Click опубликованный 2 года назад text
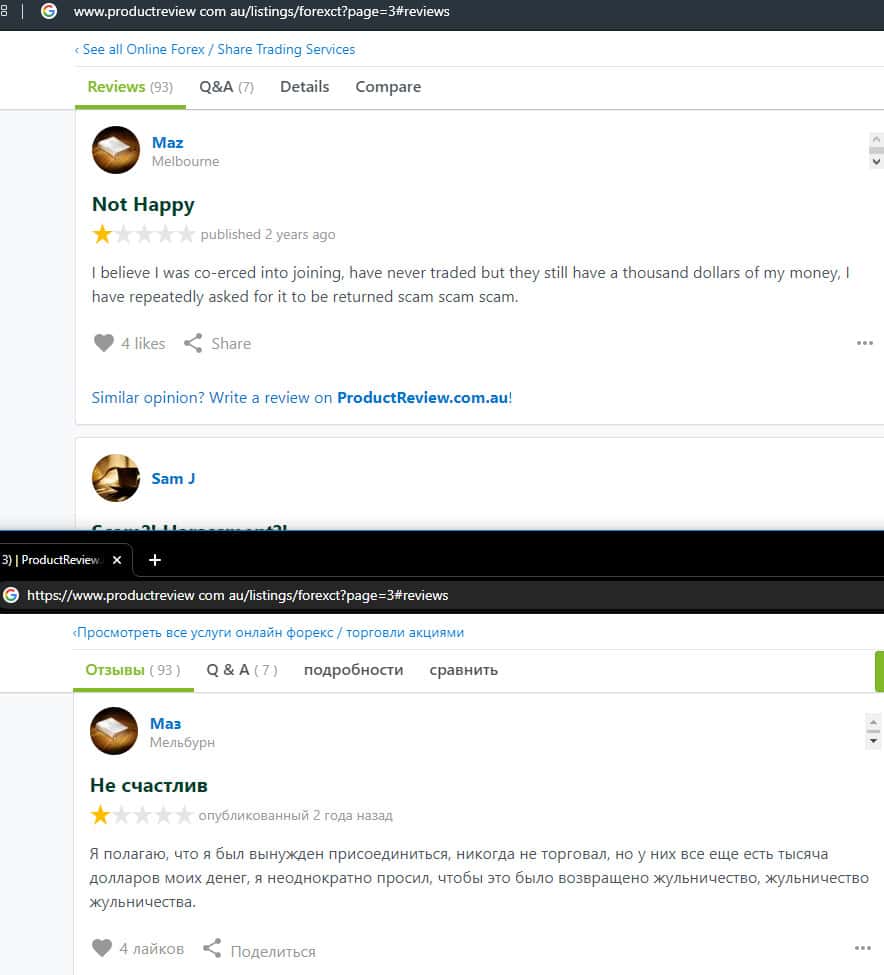Image resolution: width=884 pixels, height=975 pixels. 295,815
